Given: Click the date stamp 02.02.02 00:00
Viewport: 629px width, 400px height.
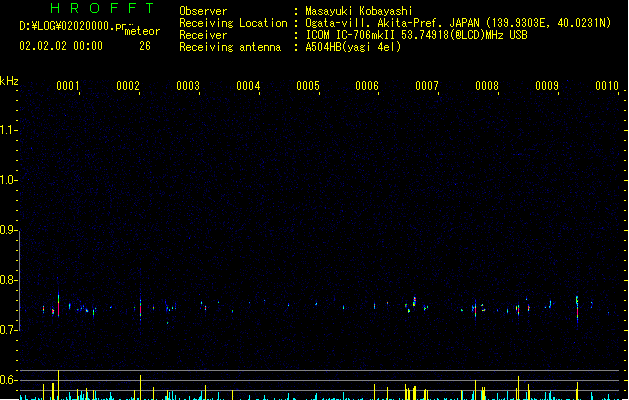Looking at the screenshot, I should click(x=61, y=46).
